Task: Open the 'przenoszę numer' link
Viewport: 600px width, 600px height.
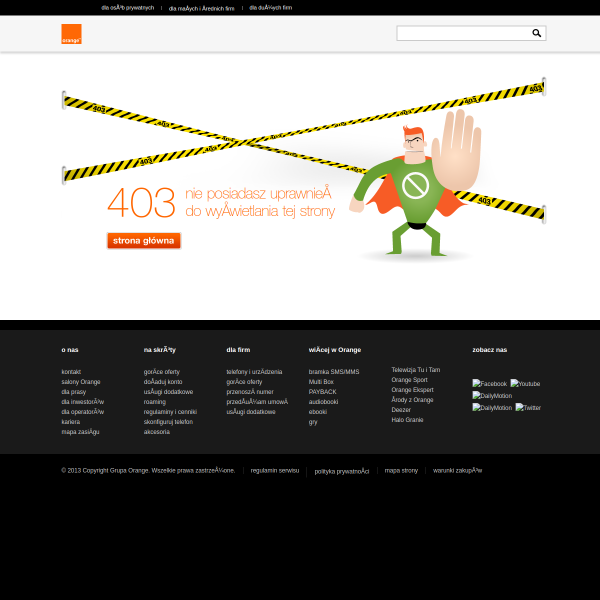Action: pyautogui.click(x=250, y=391)
